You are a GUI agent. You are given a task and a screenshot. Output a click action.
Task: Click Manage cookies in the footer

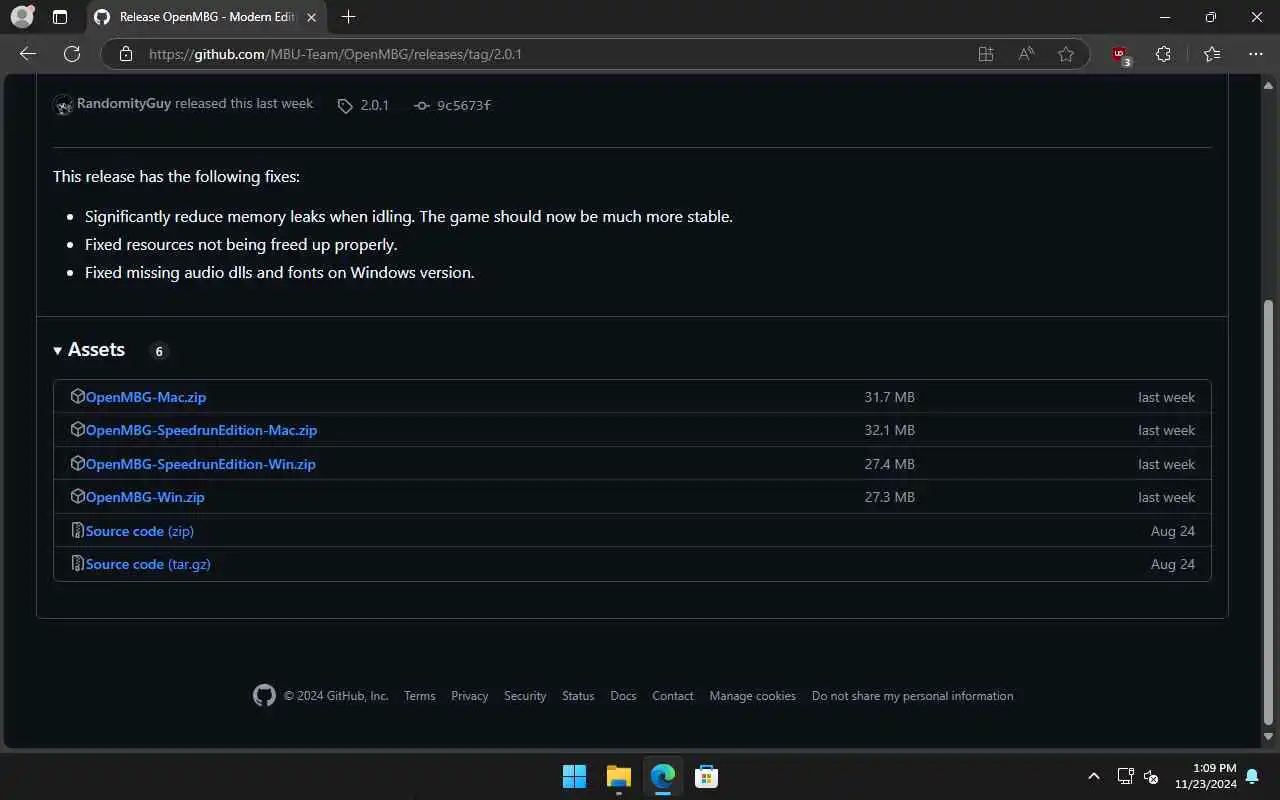tap(753, 696)
